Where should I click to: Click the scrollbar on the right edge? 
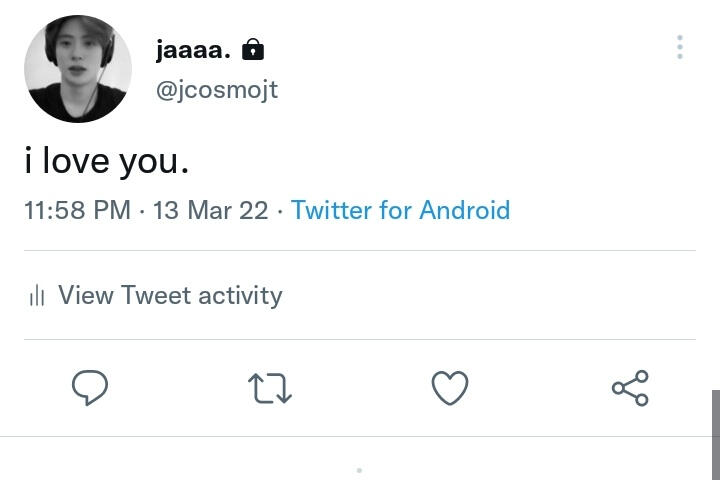(x=715, y=430)
